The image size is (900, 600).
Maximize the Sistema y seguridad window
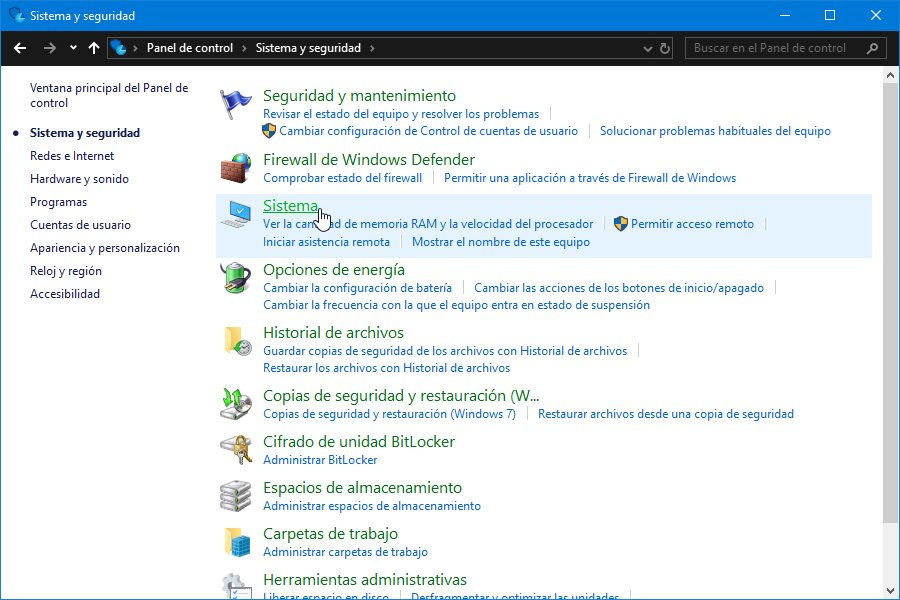pyautogui.click(x=830, y=15)
